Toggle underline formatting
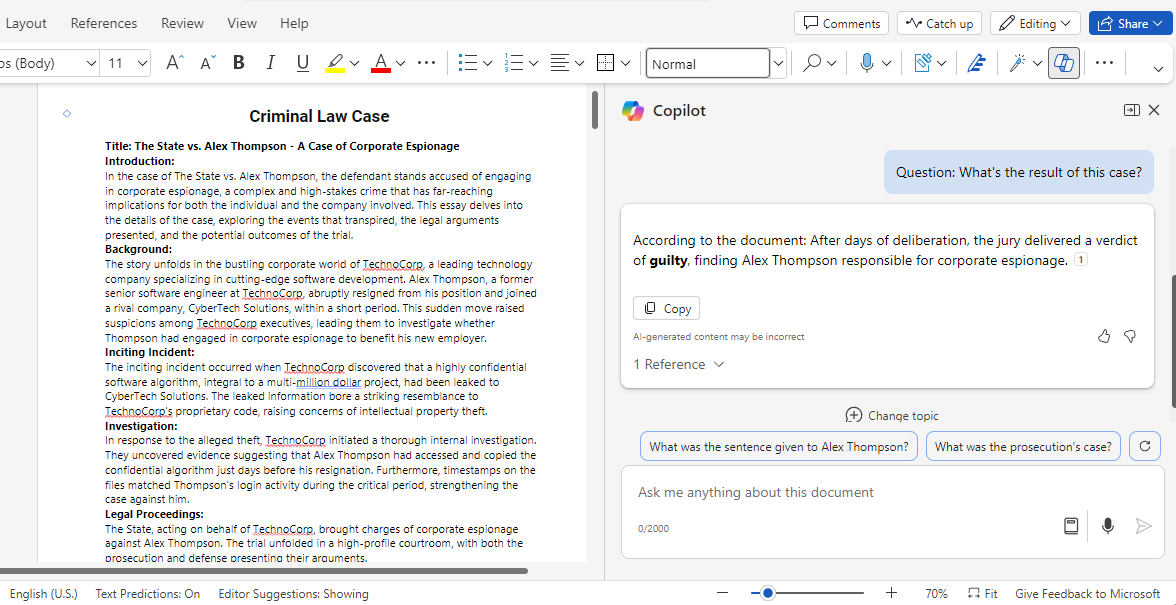The height and width of the screenshot is (605, 1176). click(x=303, y=64)
